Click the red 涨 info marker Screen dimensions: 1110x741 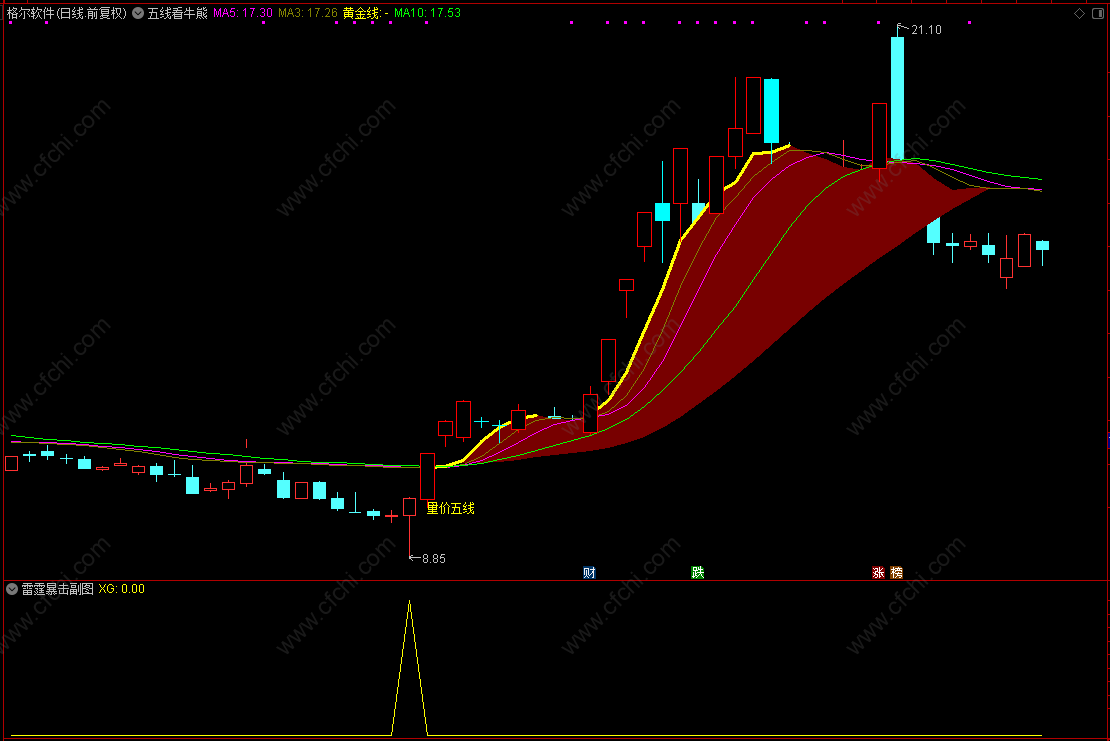879,573
